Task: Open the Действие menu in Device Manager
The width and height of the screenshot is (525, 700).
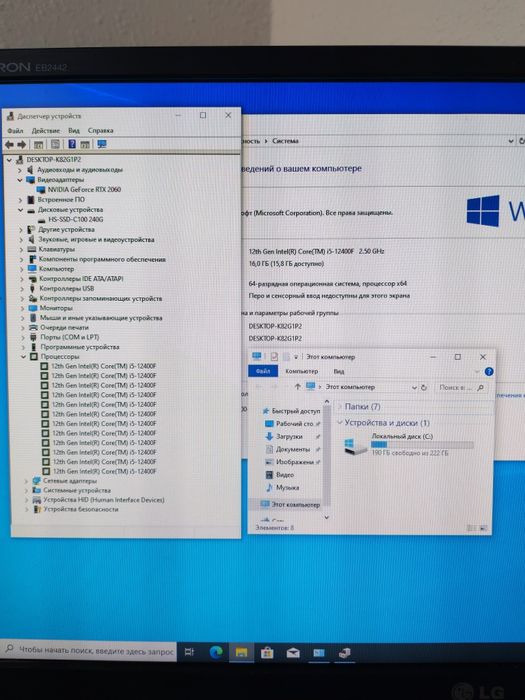Action: pyautogui.click(x=46, y=131)
